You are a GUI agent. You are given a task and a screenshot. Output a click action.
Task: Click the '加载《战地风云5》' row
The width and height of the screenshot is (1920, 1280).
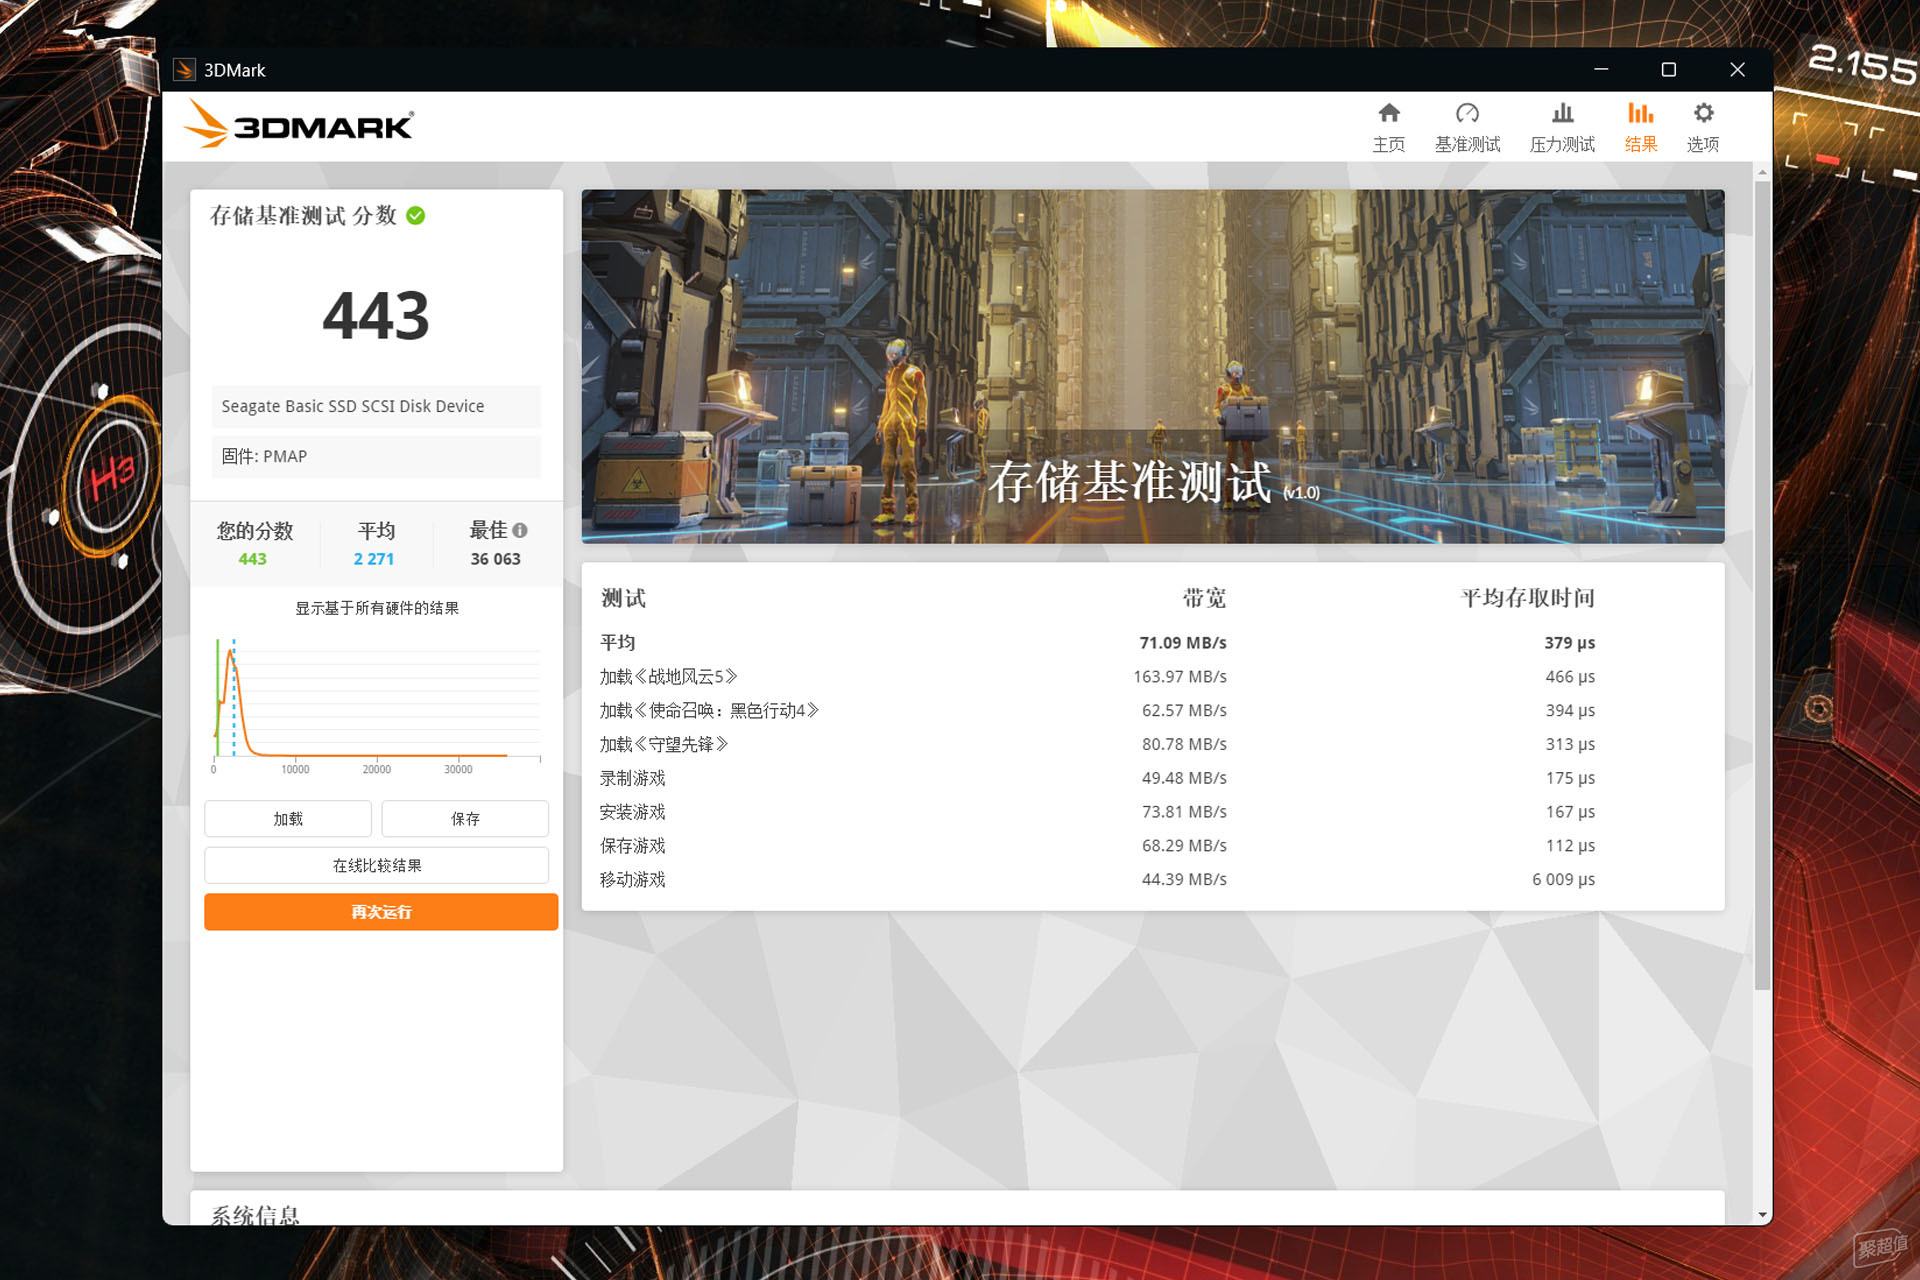click(x=1153, y=677)
